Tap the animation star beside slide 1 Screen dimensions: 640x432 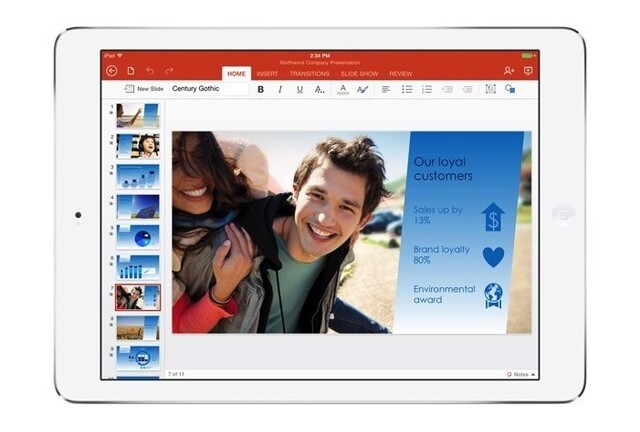(x=111, y=112)
